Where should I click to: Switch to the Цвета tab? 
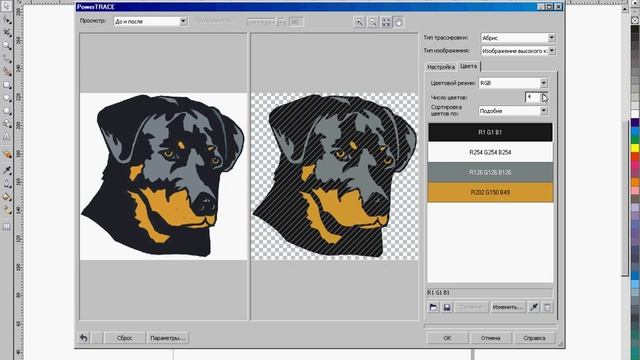(469, 66)
